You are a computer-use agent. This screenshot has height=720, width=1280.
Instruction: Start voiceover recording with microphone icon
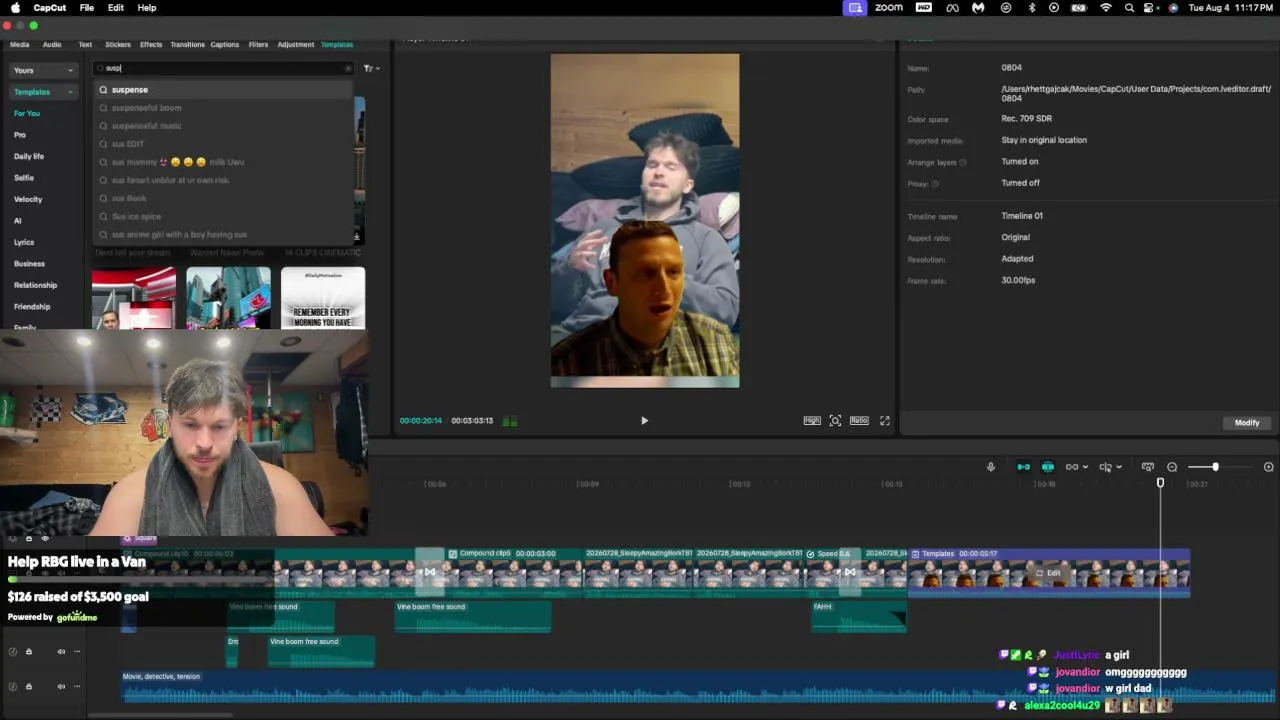click(x=991, y=467)
